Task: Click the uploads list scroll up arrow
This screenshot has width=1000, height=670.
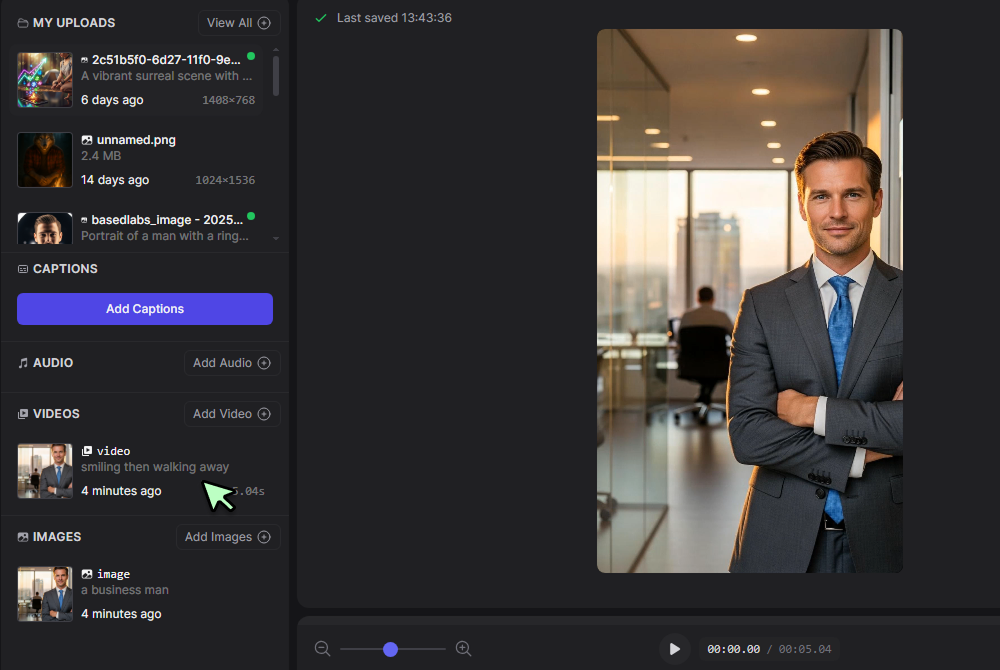Action: pos(276,51)
